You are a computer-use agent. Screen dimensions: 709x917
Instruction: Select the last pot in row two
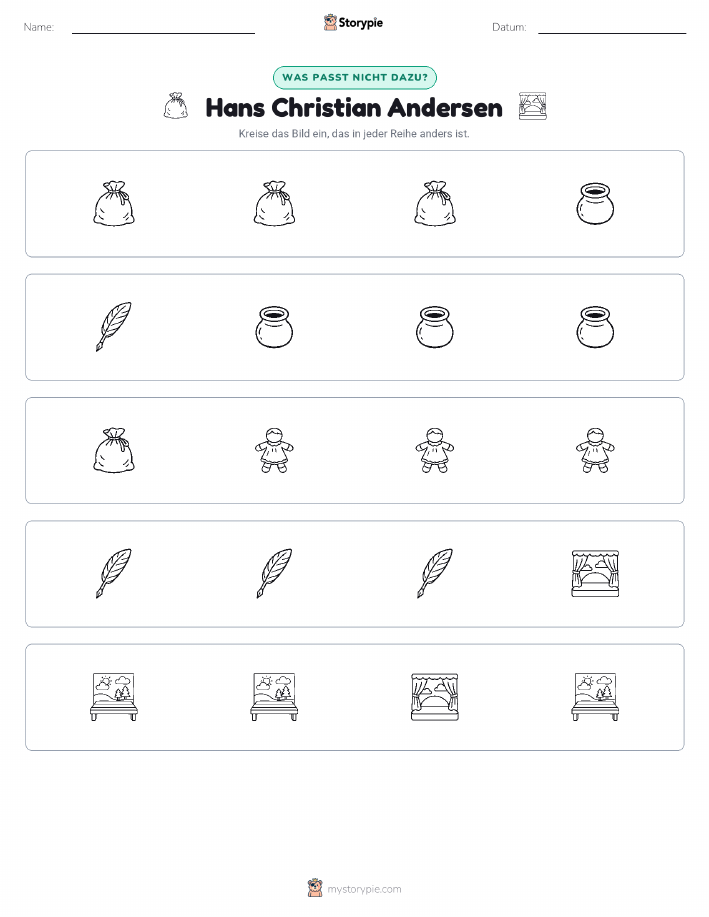[595, 327]
